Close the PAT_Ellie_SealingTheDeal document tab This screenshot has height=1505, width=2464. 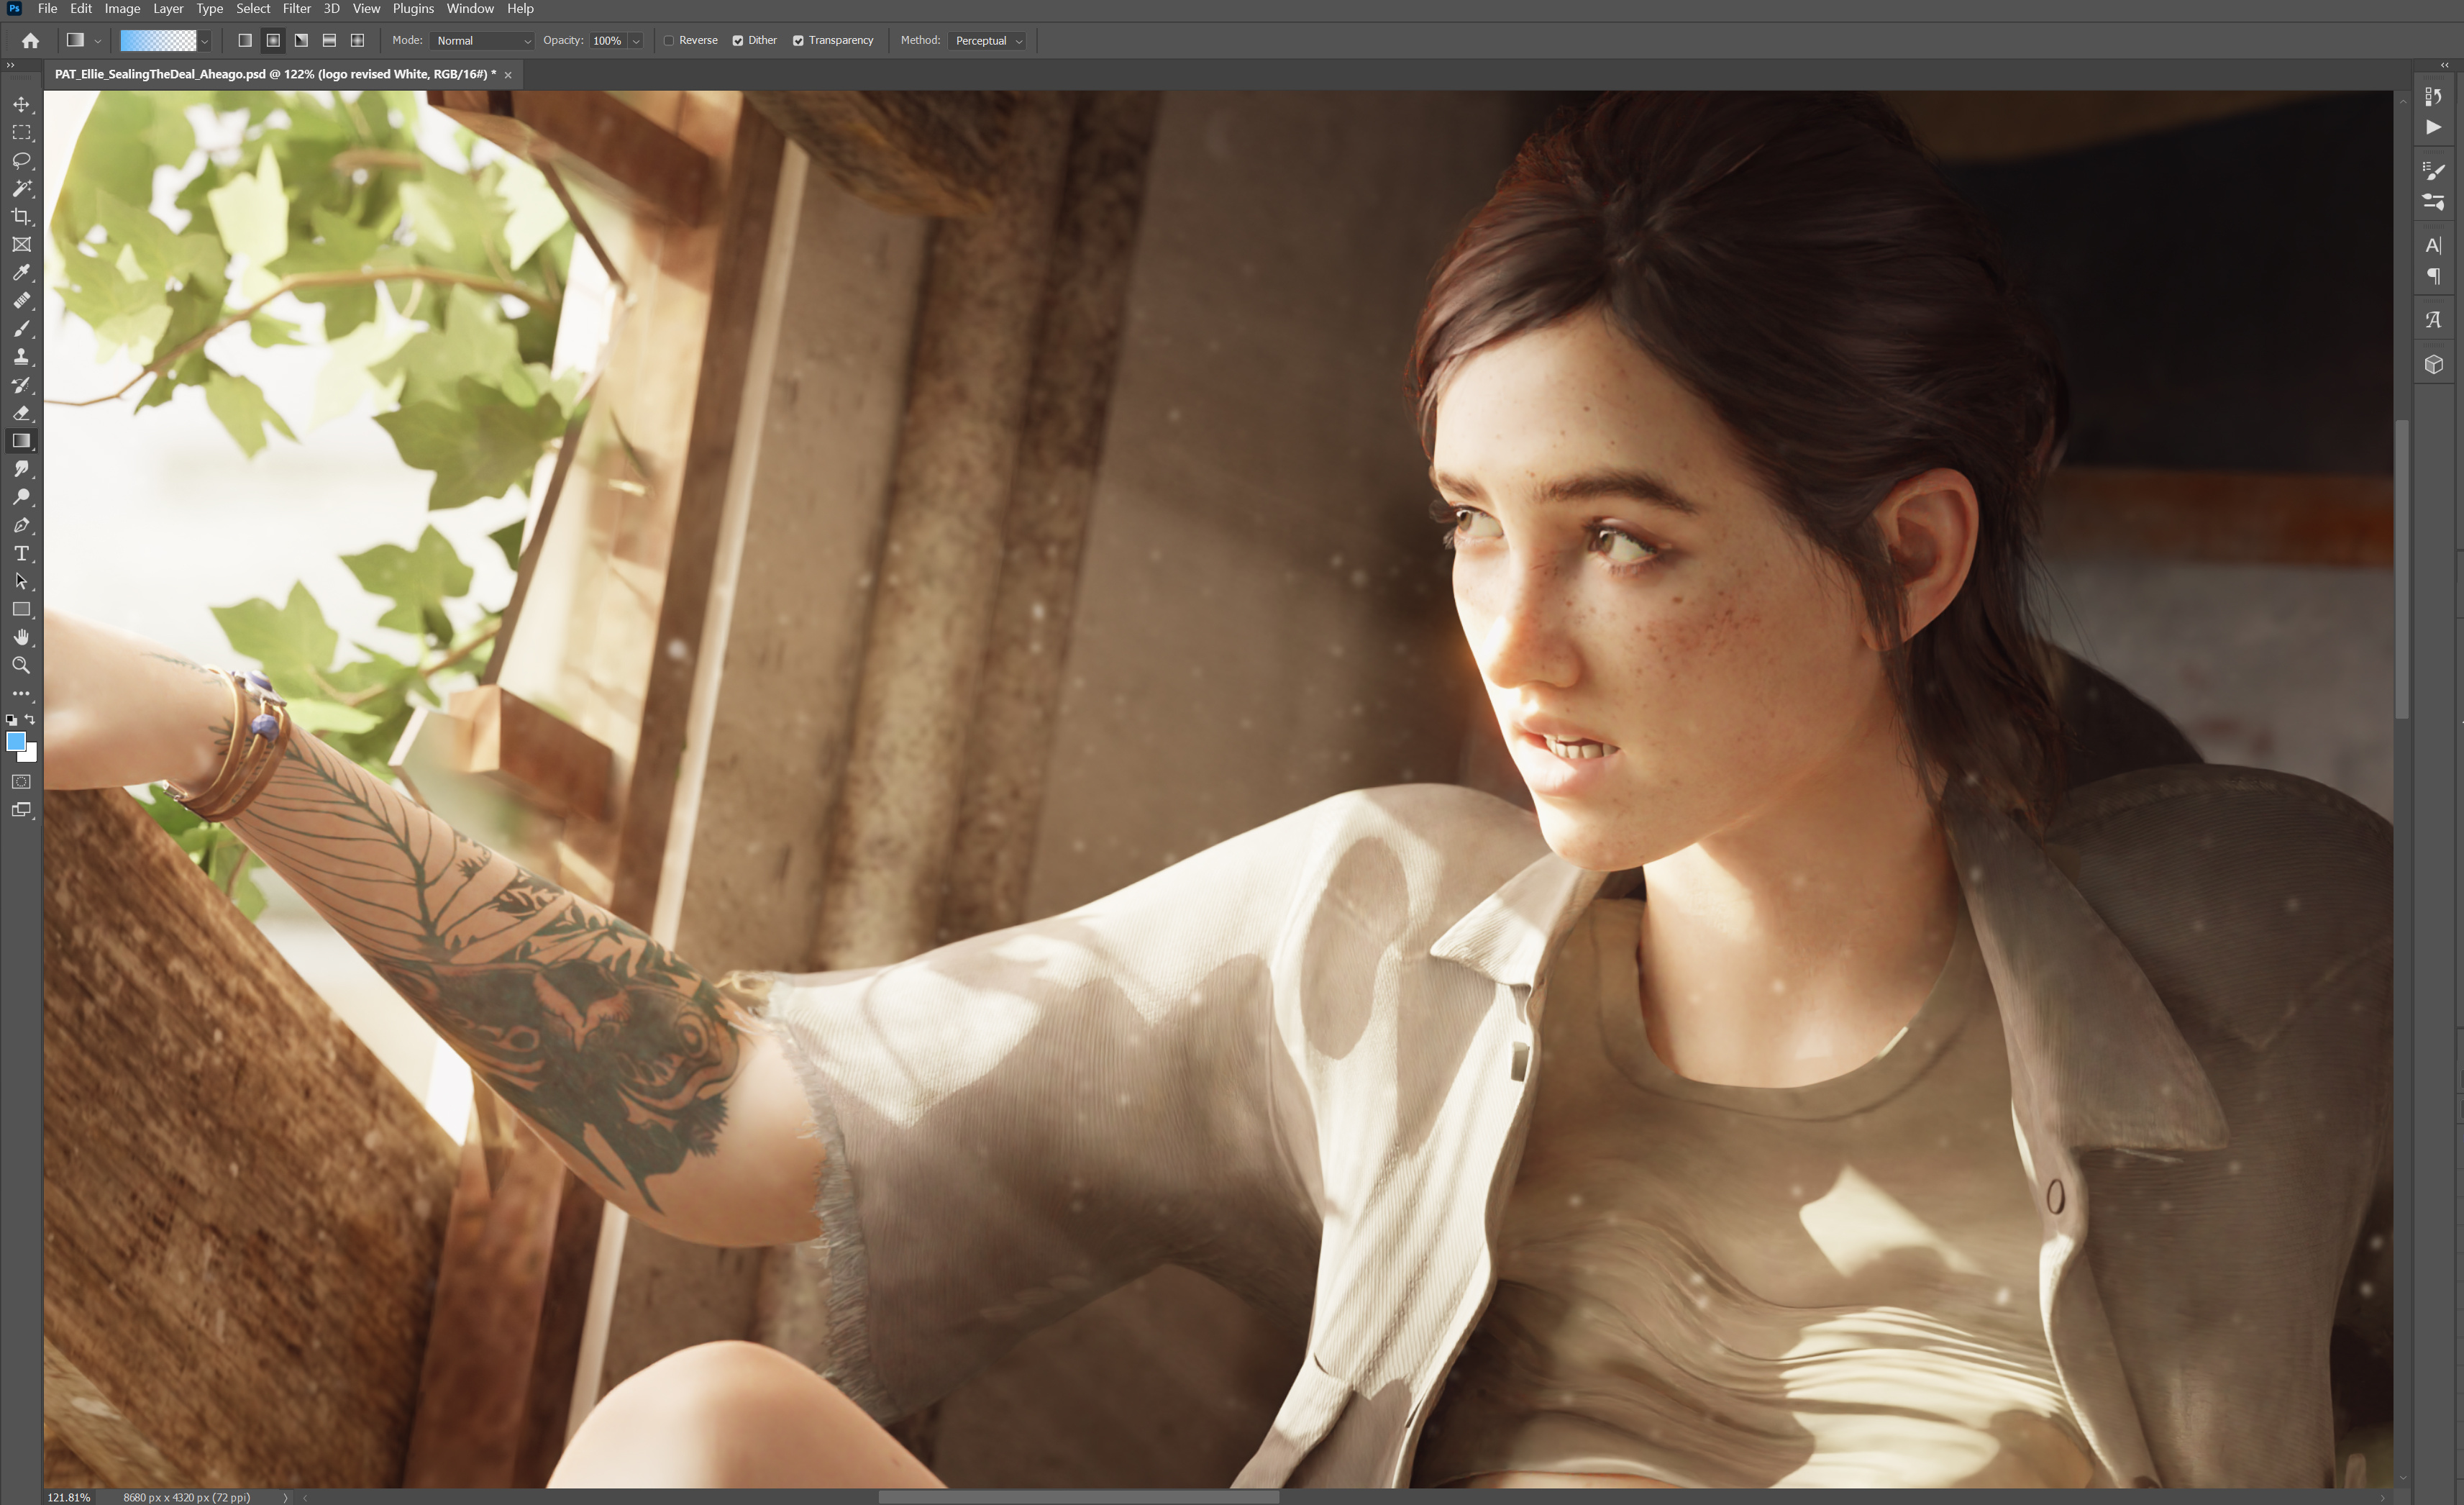tap(508, 75)
